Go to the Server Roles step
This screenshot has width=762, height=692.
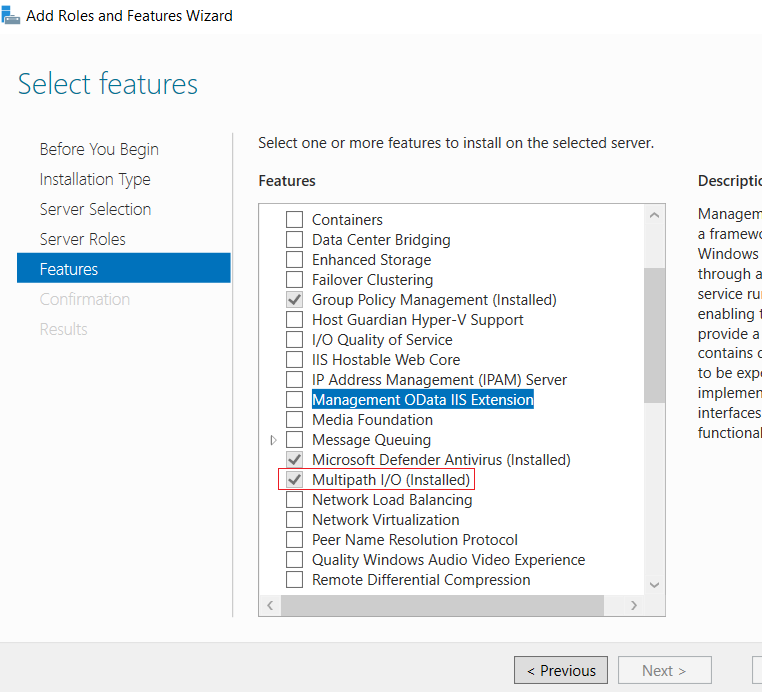coord(83,239)
